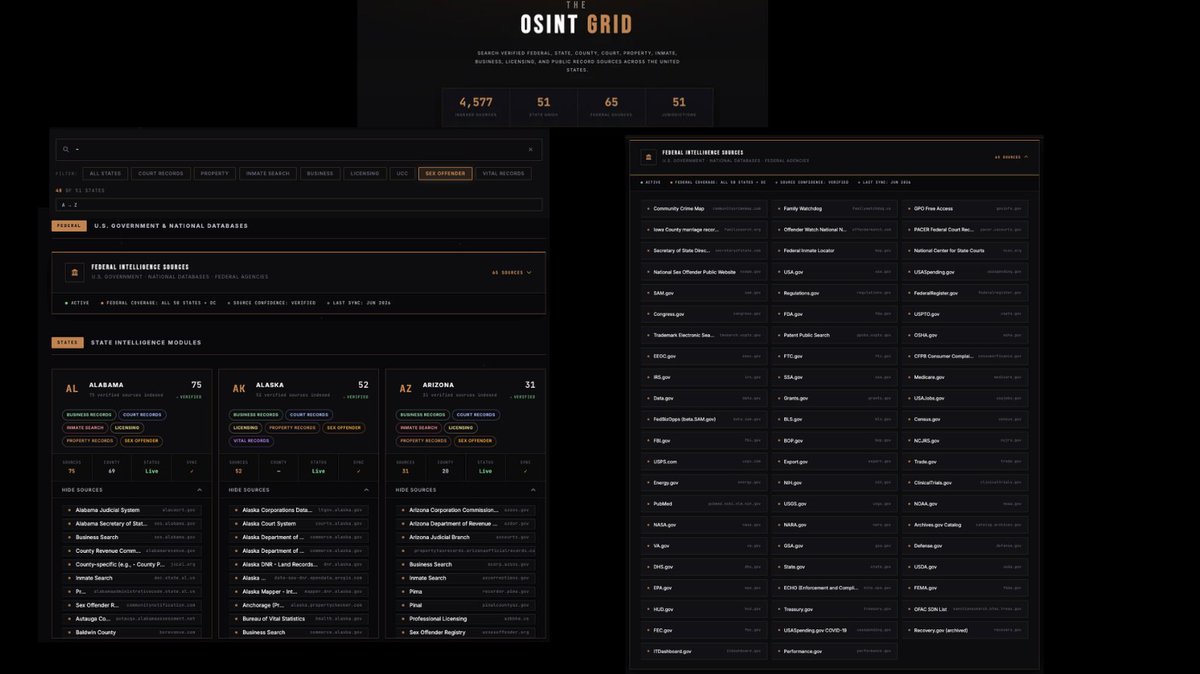Select the Business filter

point(320,173)
